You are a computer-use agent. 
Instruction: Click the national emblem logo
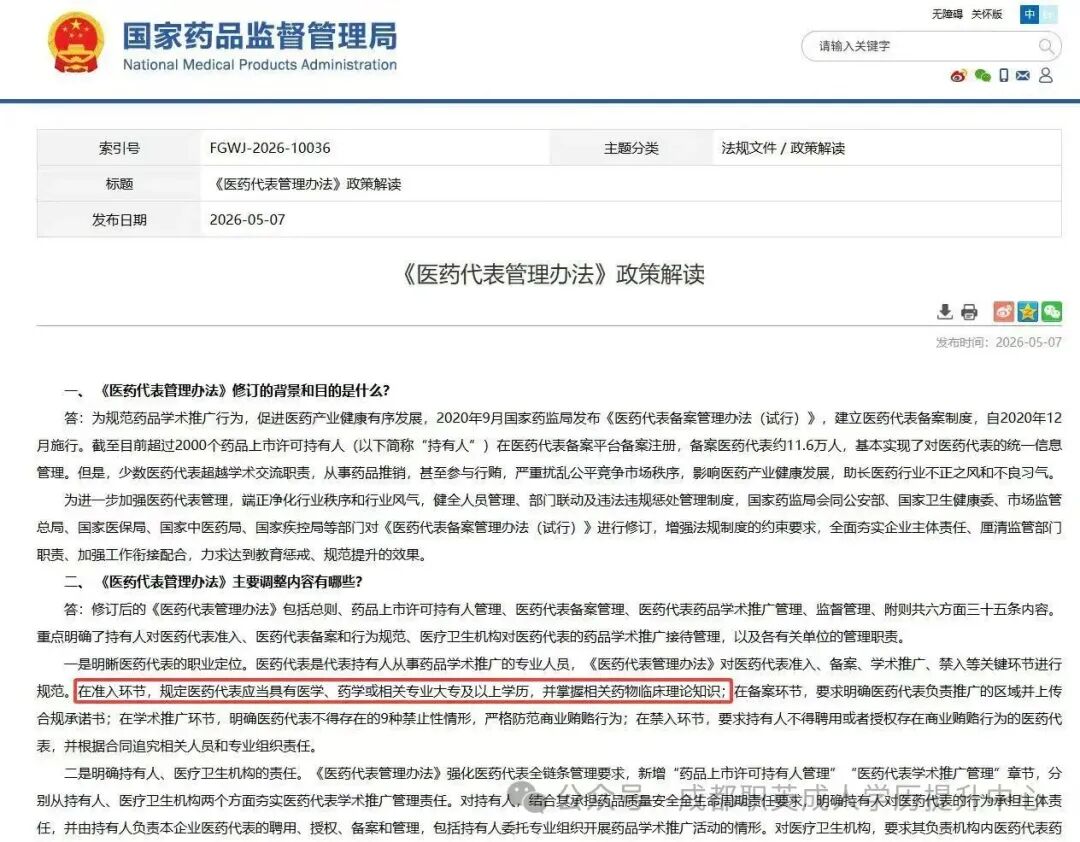point(75,43)
